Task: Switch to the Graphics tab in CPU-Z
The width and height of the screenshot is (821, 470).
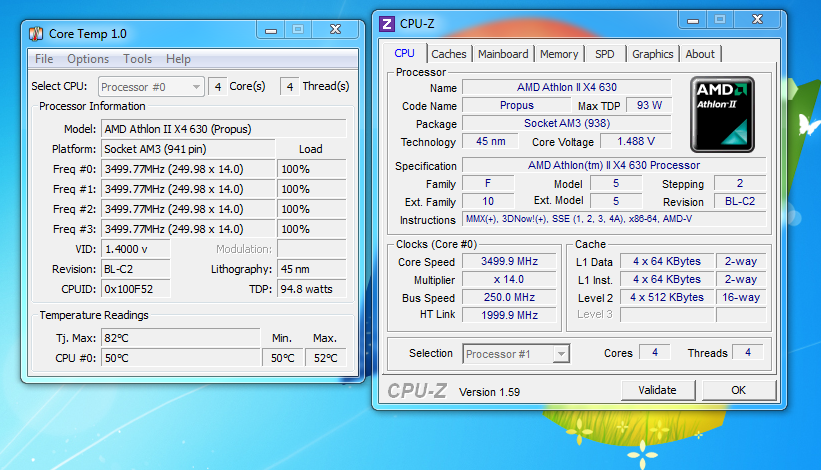Action: 652,54
